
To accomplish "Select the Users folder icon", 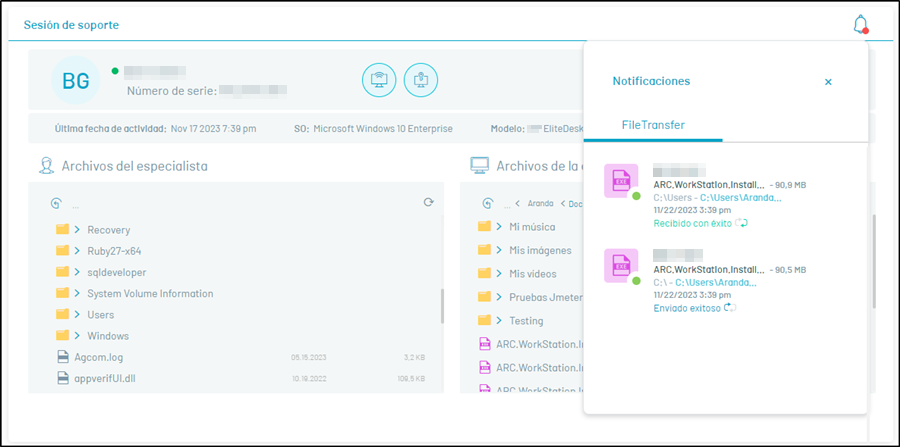I will (x=63, y=314).
